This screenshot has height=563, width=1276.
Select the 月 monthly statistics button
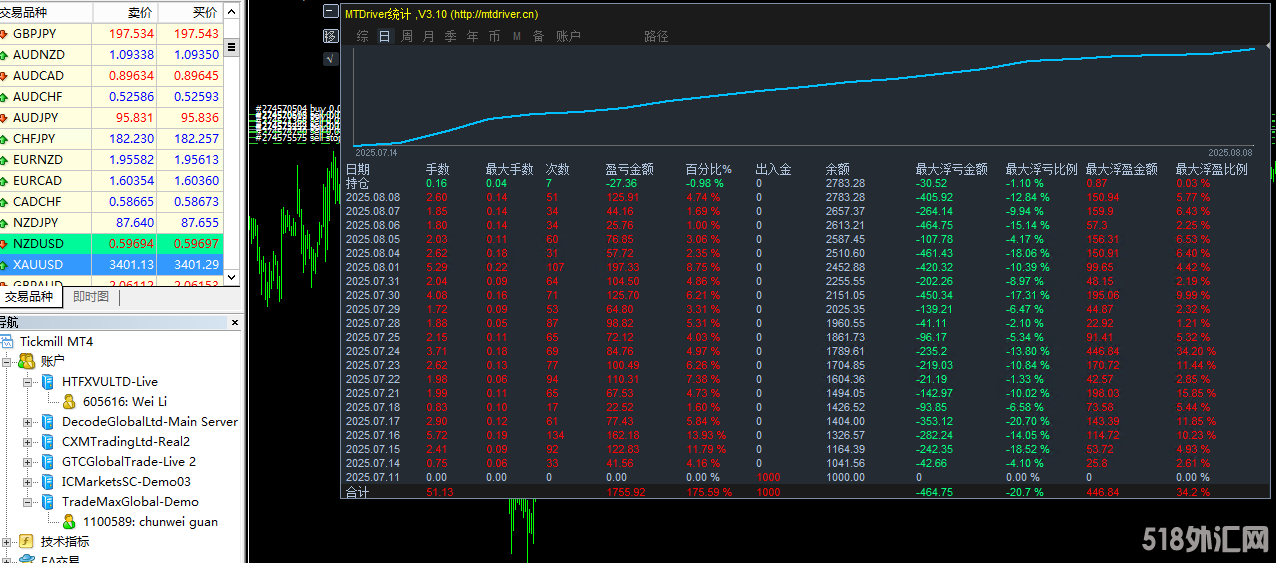[x=429, y=36]
